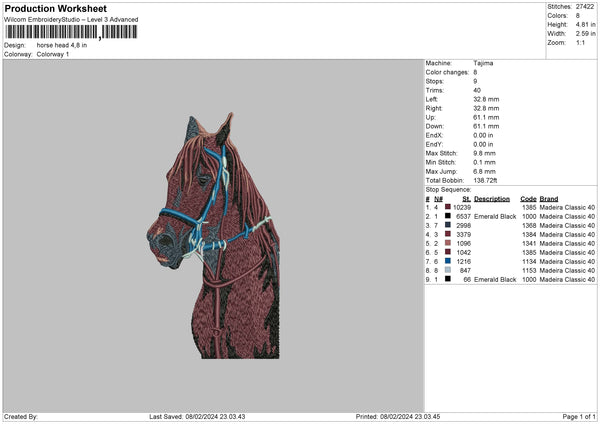Click the black swatch for stop 2
The height and width of the screenshot is (424, 600).
click(447, 216)
